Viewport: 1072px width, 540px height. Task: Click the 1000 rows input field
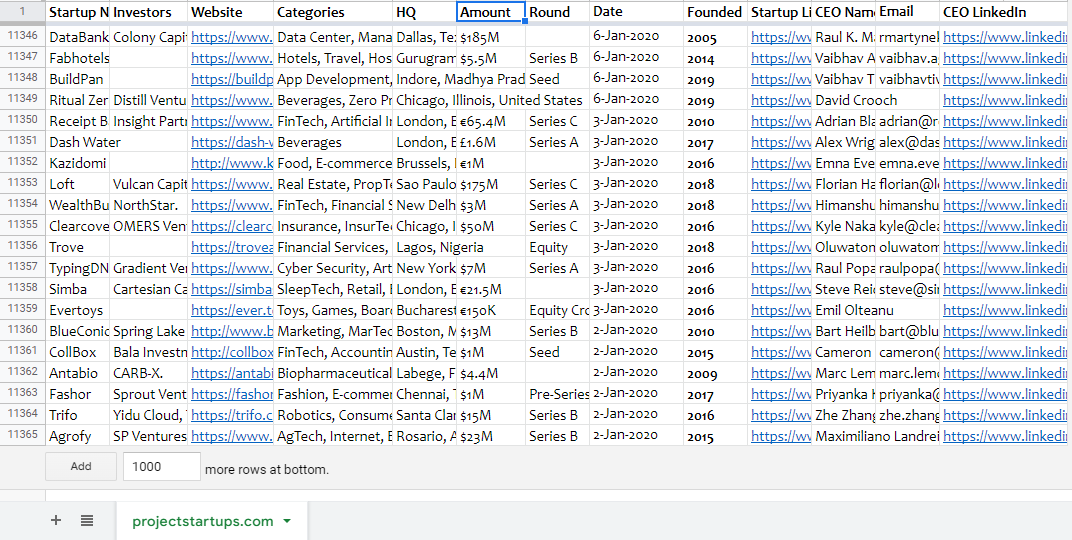click(x=162, y=466)
